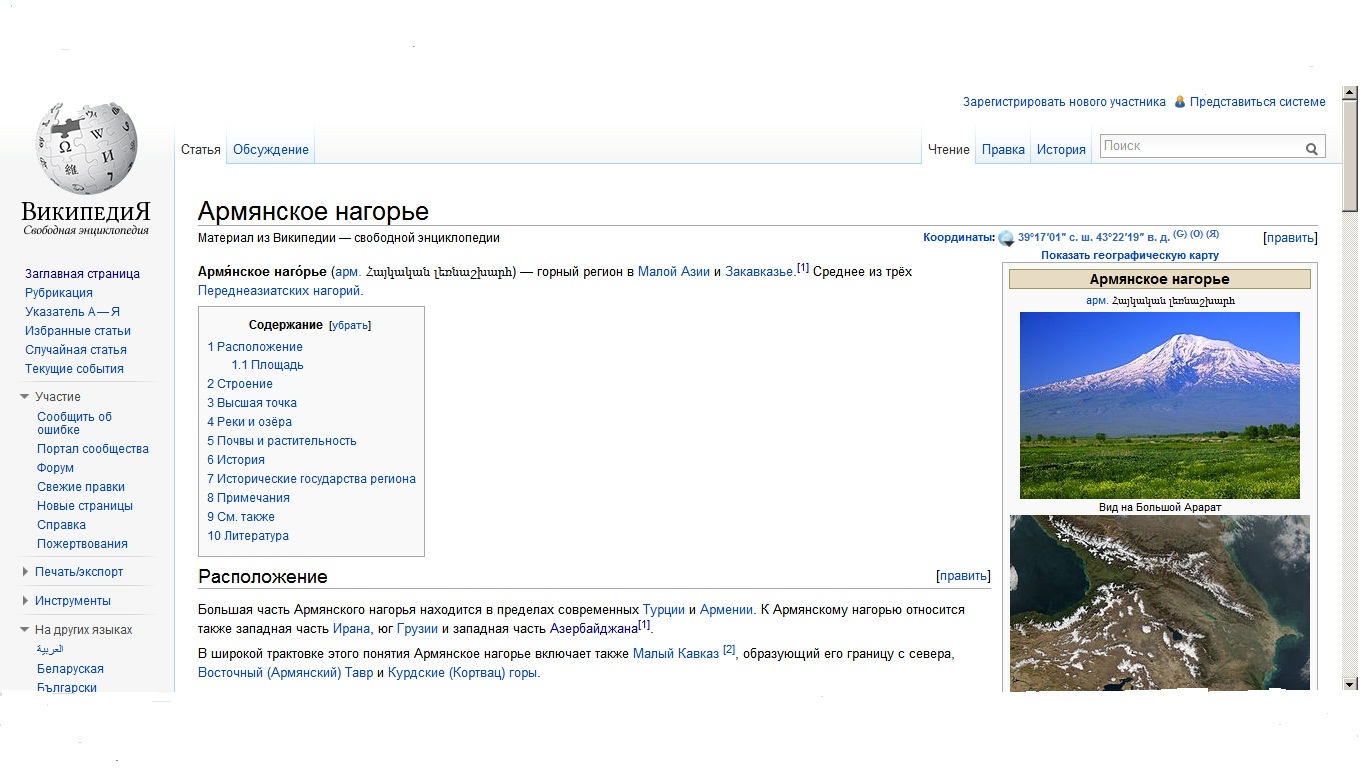1360x768 pixels.
Task: Follow the Переднеазиатских нагорий link
Action: tap(279, 291)
